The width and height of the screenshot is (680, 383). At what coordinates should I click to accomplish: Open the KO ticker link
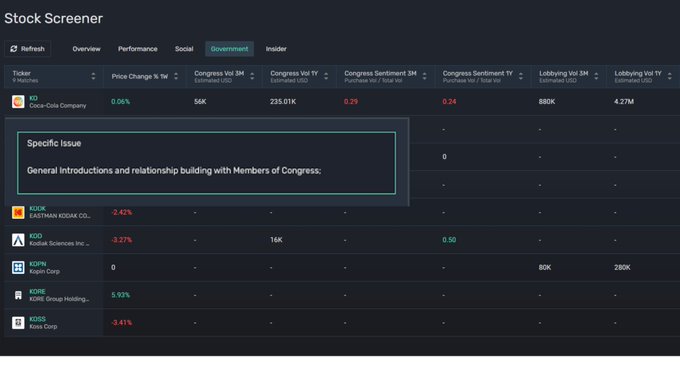33,98
